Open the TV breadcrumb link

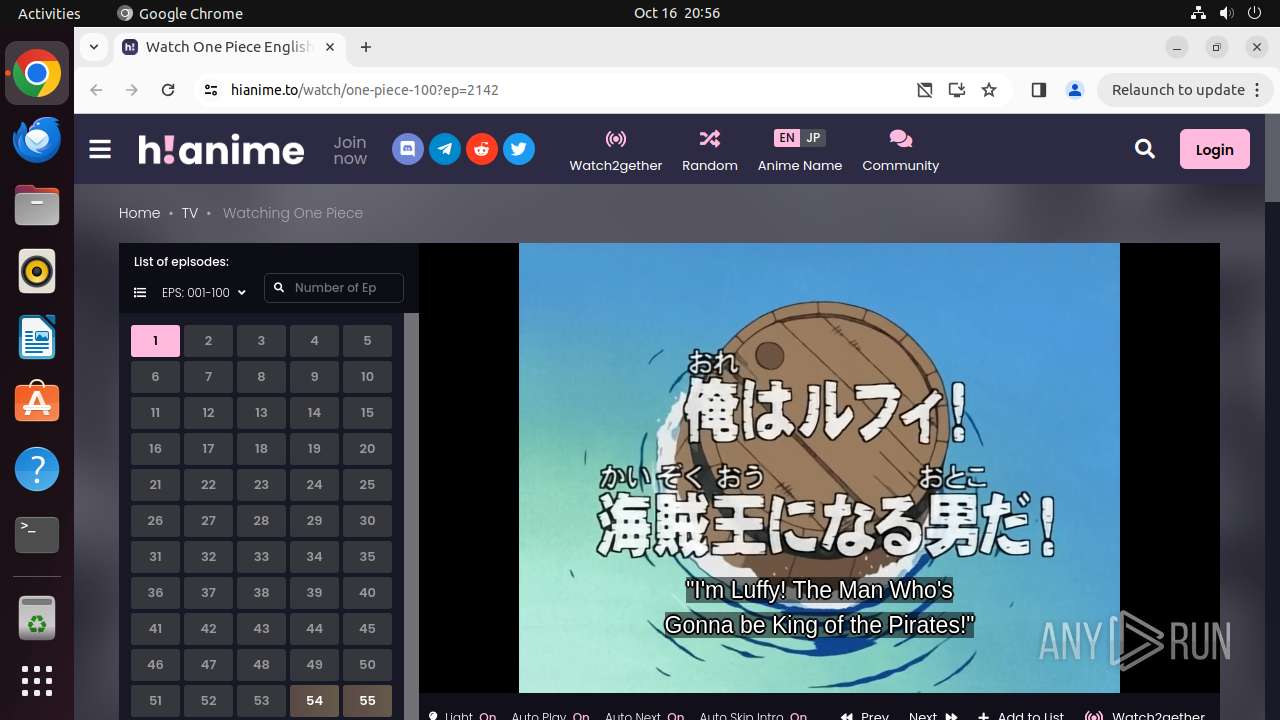(190, 213)
